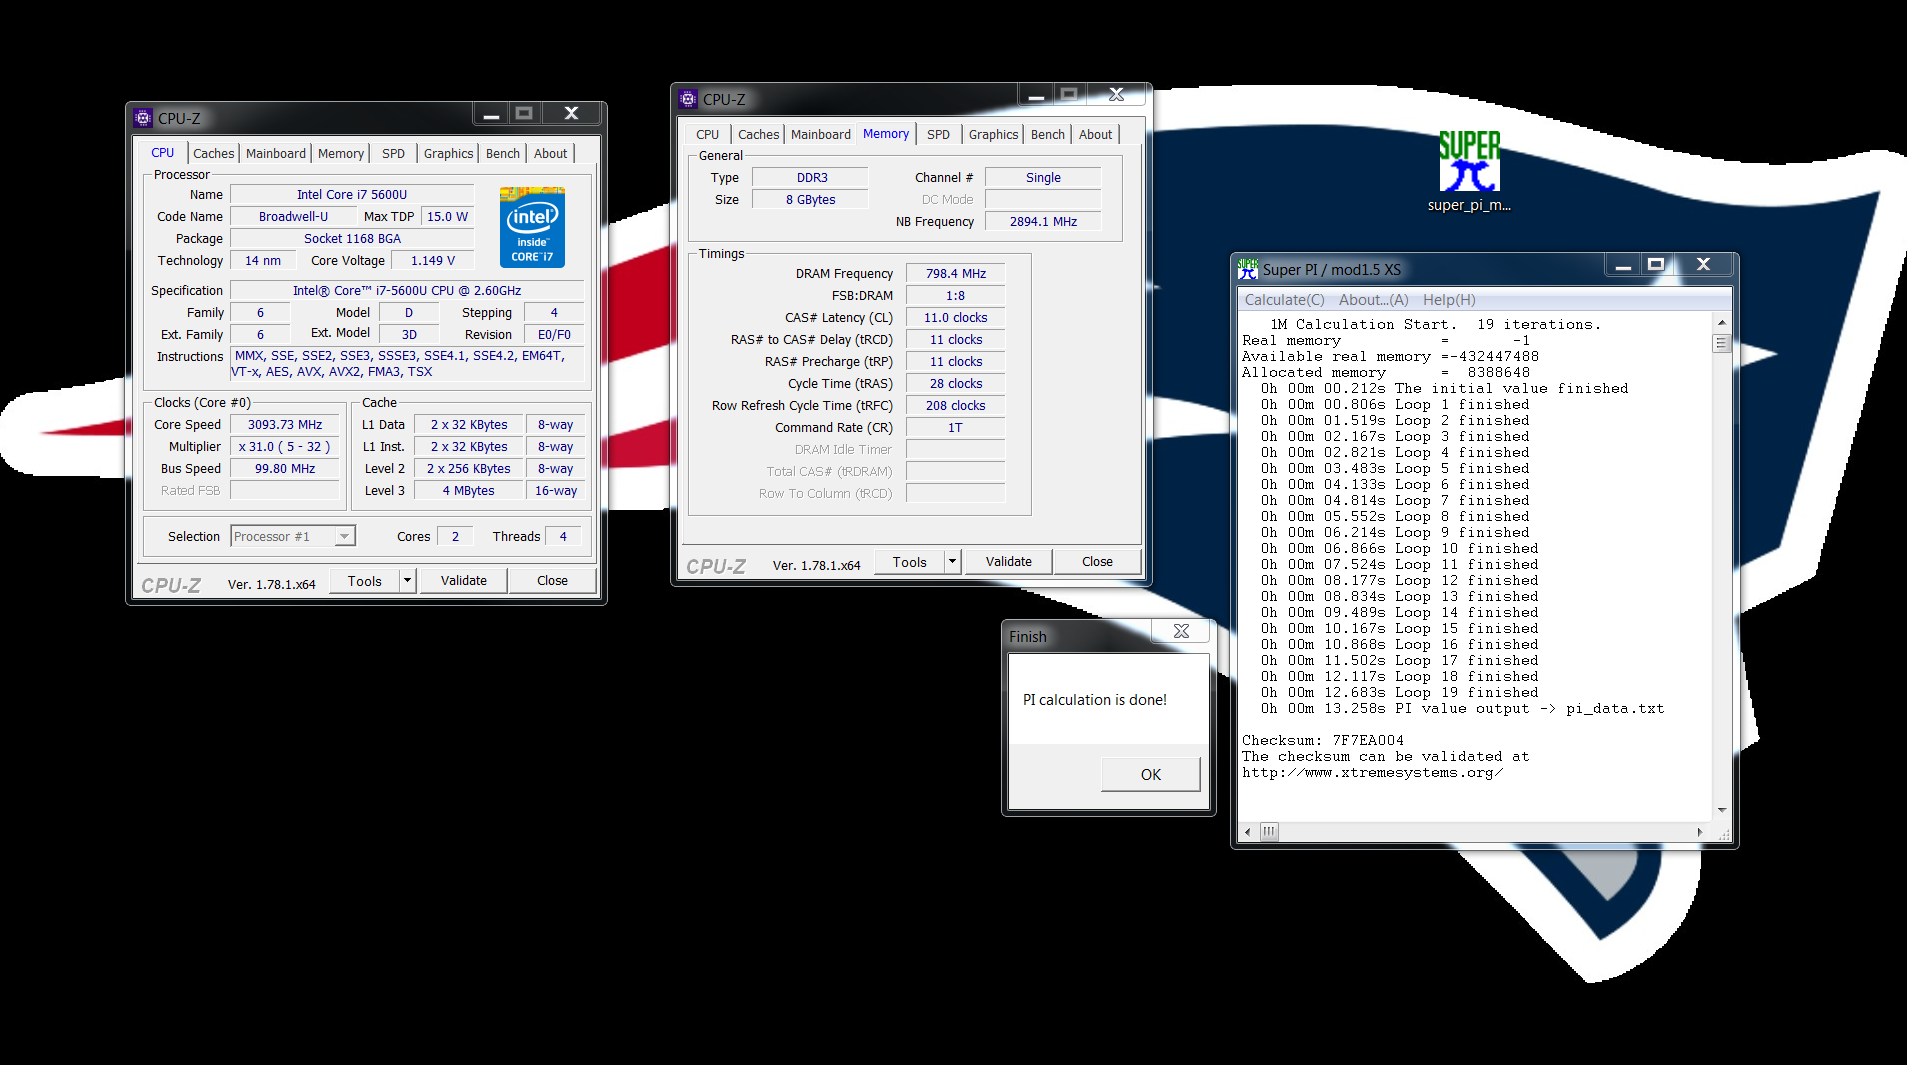Click the Super PI vertical scrollbar thumb

point(1721,343)
